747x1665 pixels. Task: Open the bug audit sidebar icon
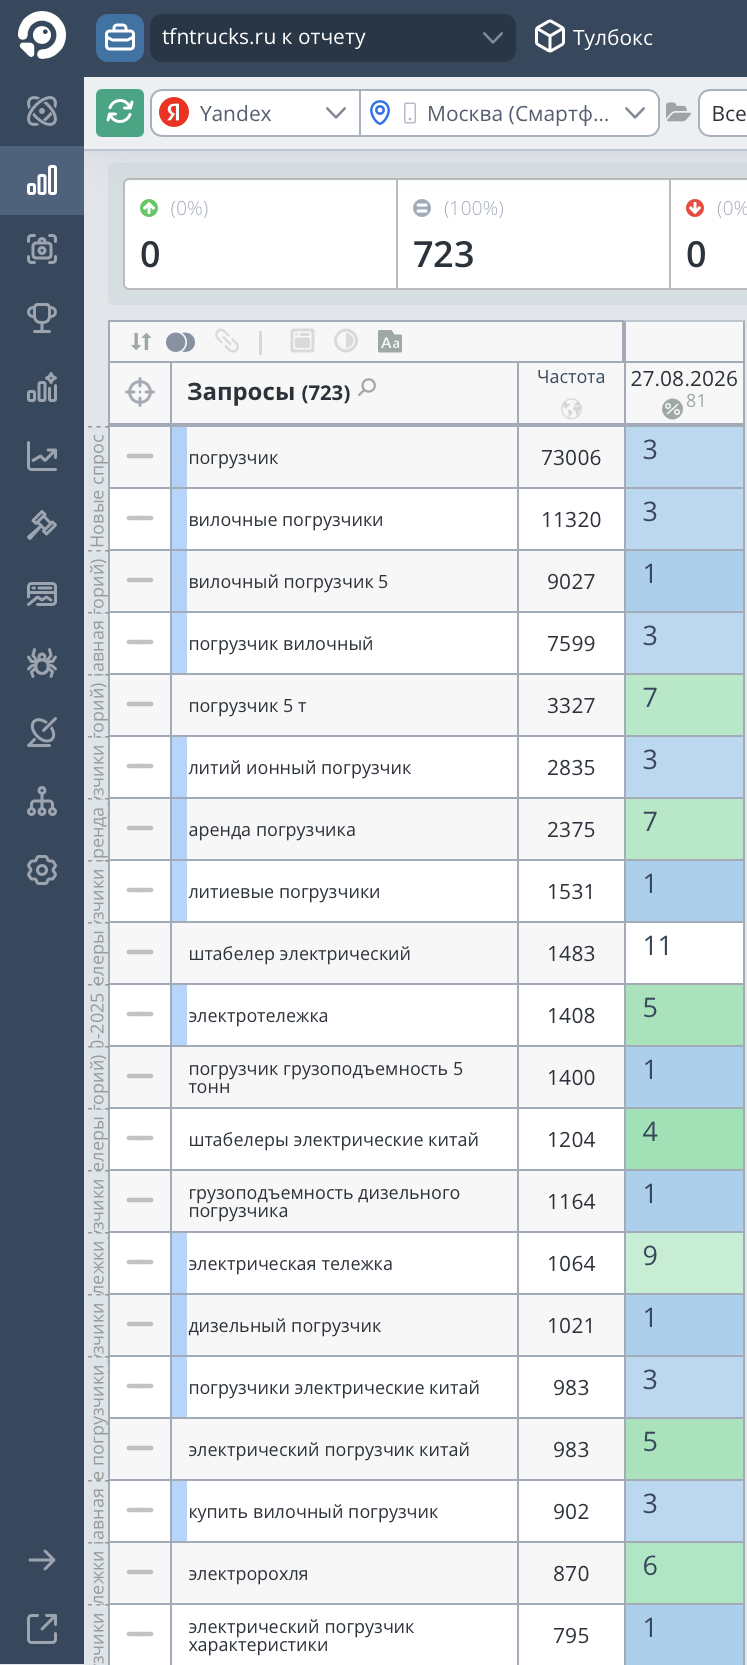pyautogui.click(x=42, y=663)
